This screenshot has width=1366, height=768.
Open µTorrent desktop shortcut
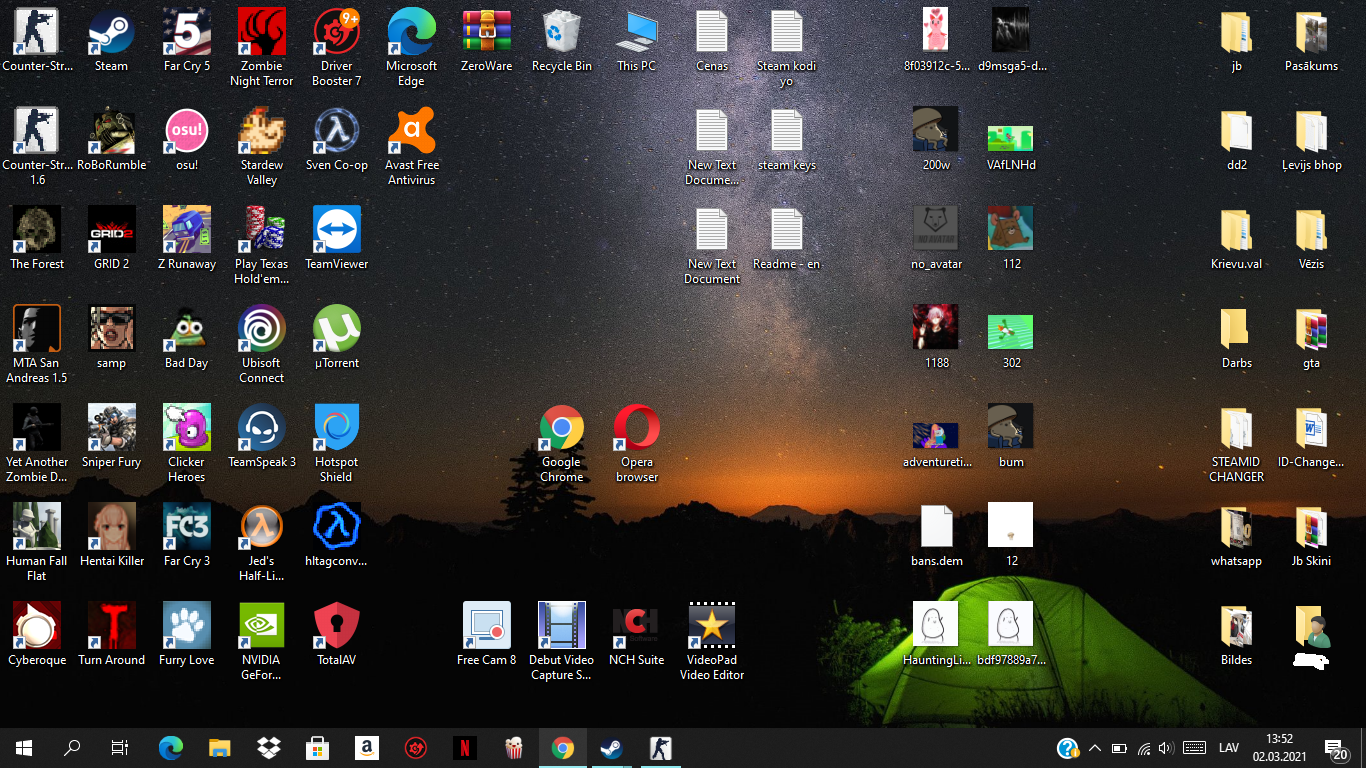click(337, 338)
